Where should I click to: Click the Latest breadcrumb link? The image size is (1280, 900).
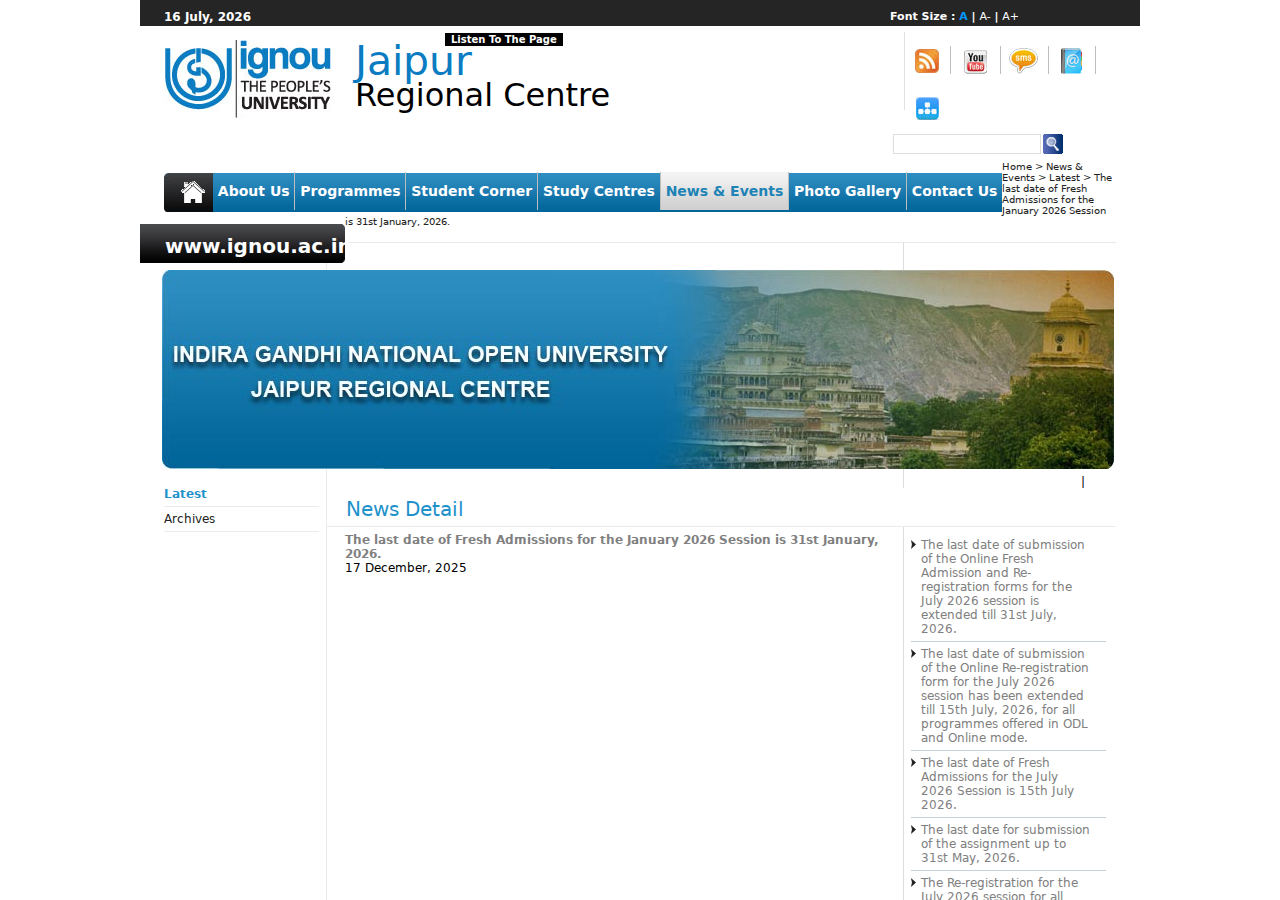click(1064, 178)
